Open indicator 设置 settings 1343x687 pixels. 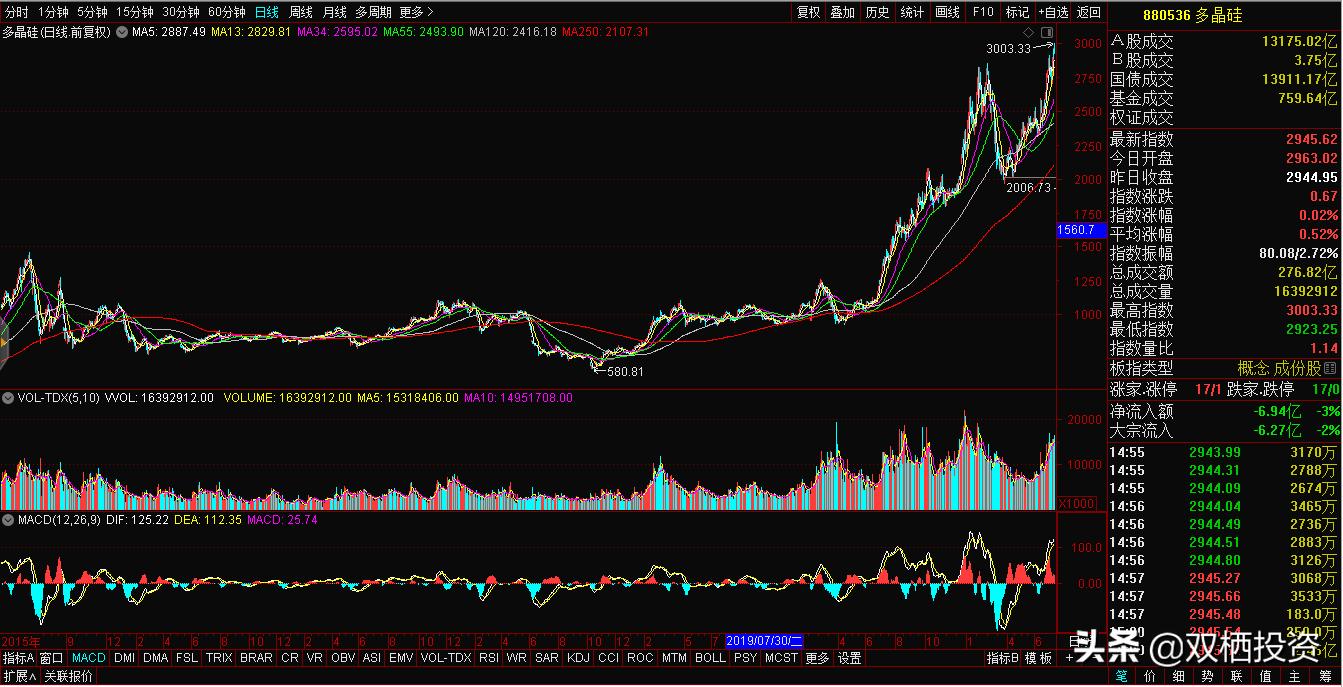point(850,658)
